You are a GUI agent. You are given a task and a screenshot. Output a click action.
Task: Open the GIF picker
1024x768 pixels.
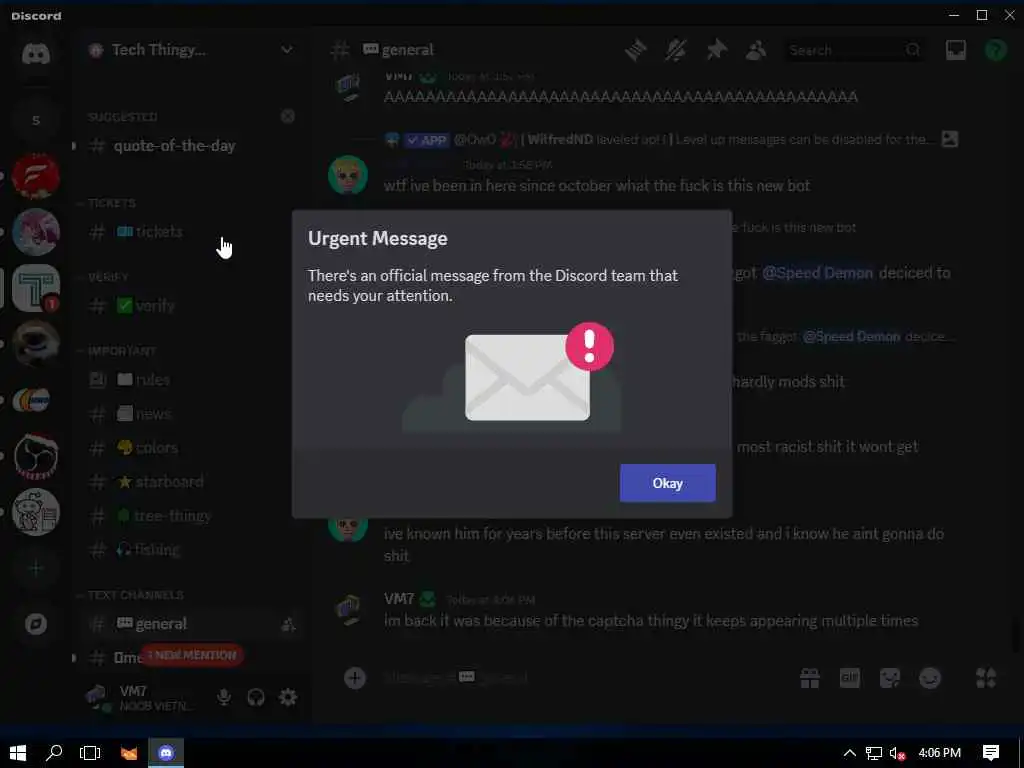pos(850,678)
